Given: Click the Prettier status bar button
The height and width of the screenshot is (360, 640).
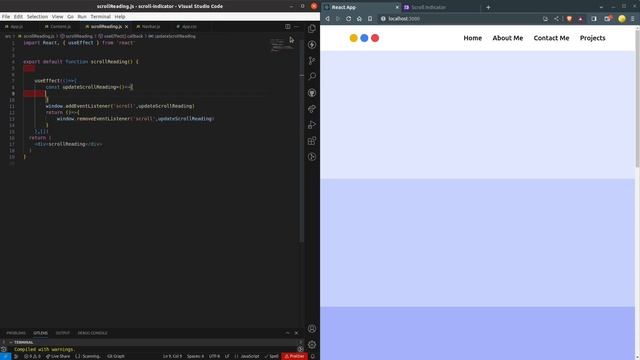Looking at the screenshot, I should [294, 356].
